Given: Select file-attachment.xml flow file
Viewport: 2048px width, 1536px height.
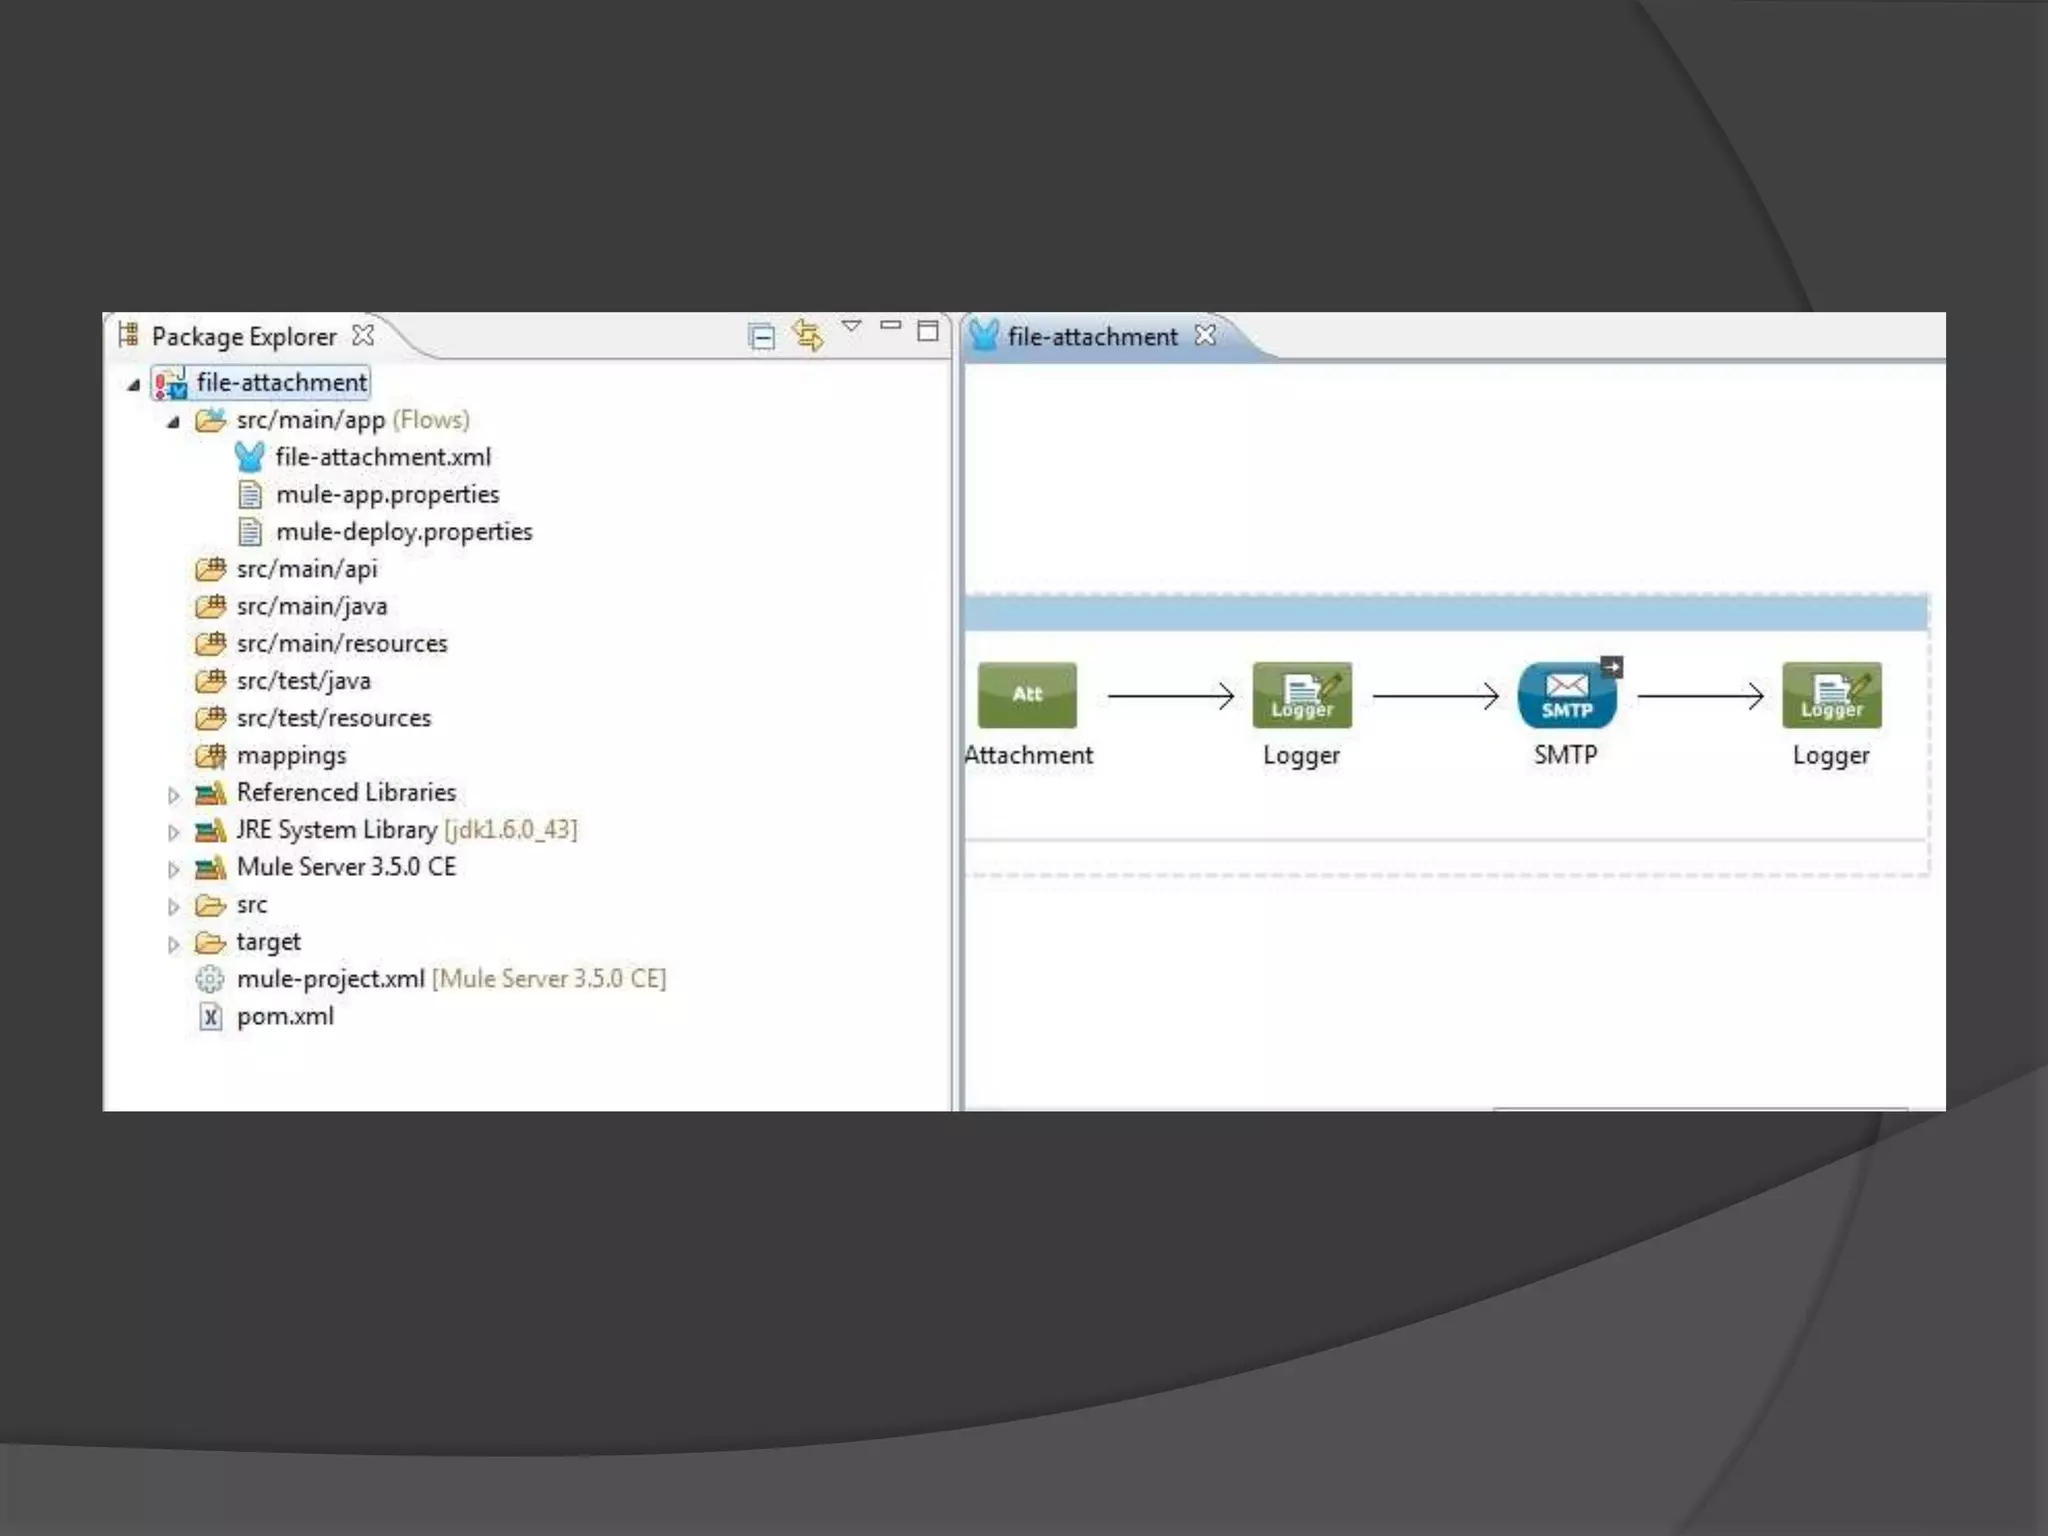Looking at the screenshot, I should click(382, 457).
